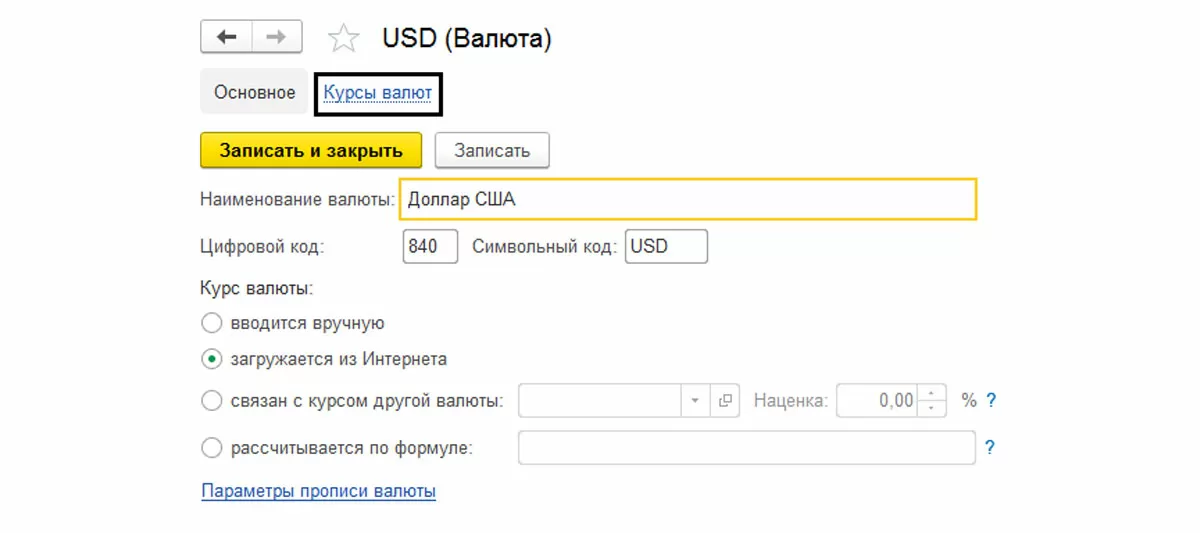Increase Наценка value with up arrow
Viewport: 1200px width, 533px height.
point(932,393)
